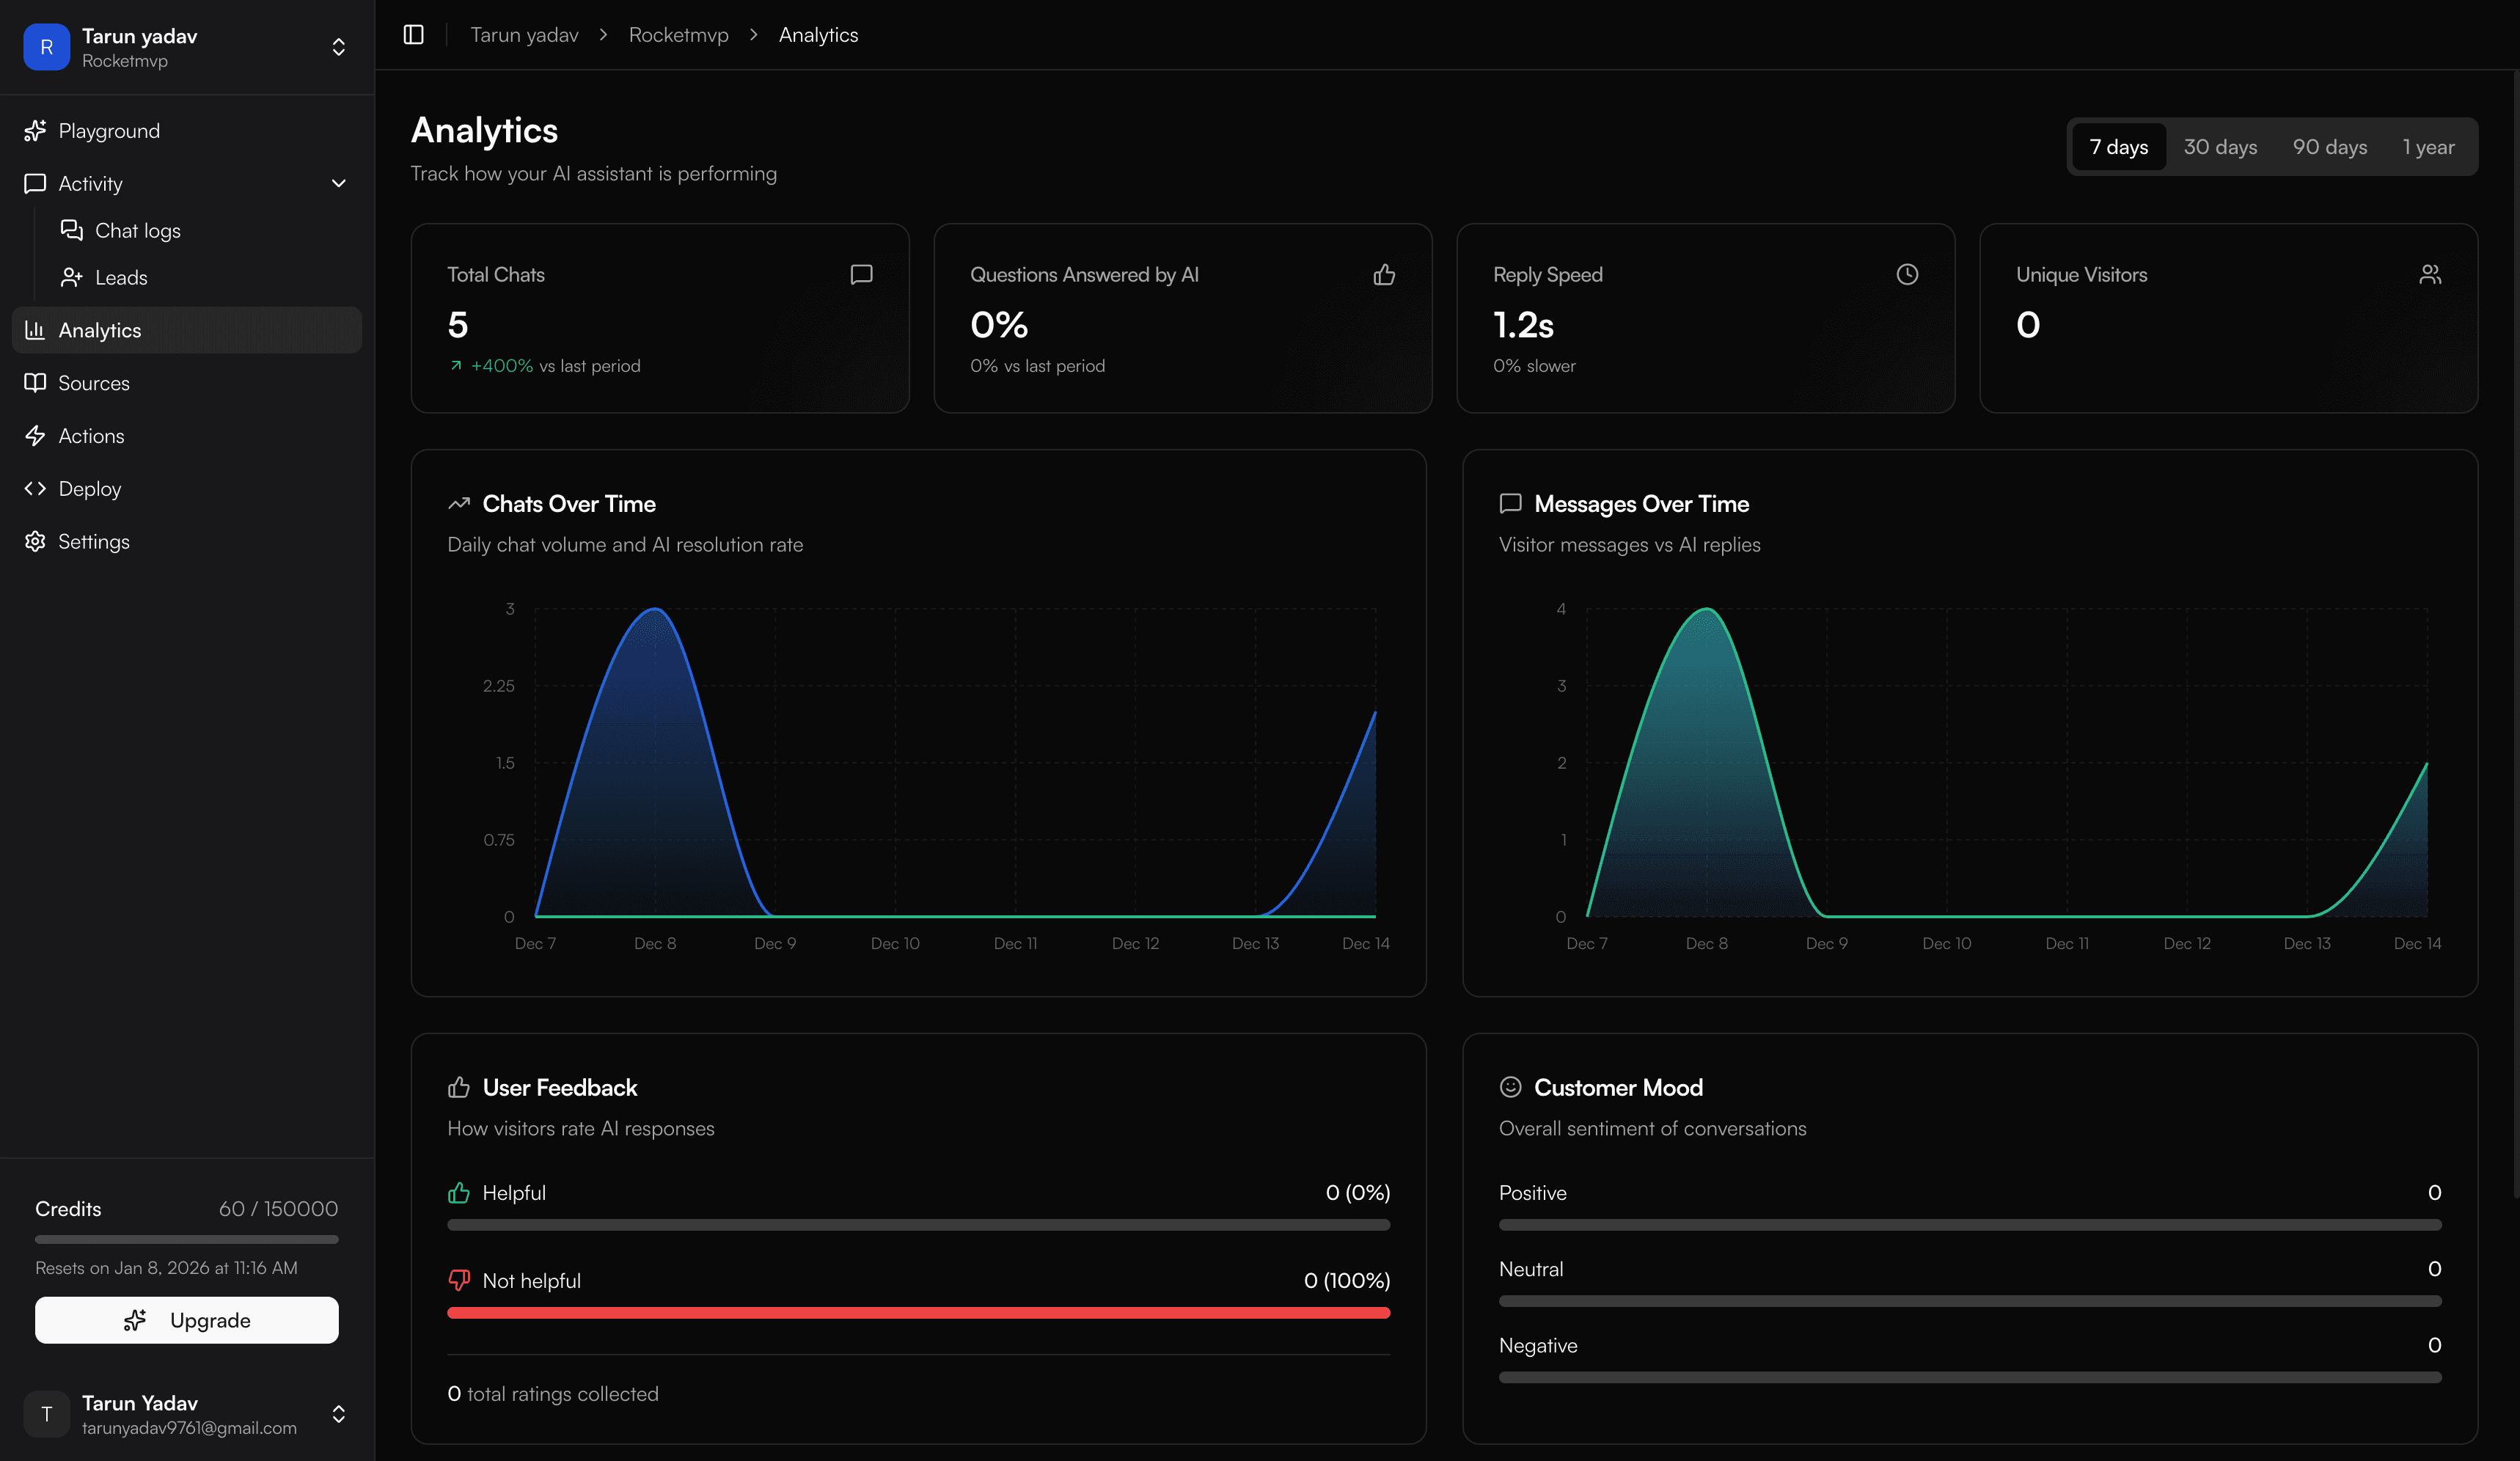Open the Rocketmvp workspace switcher
Image resolution: width=2520 pixels, height=1461 pixels.
pos(338,46)
